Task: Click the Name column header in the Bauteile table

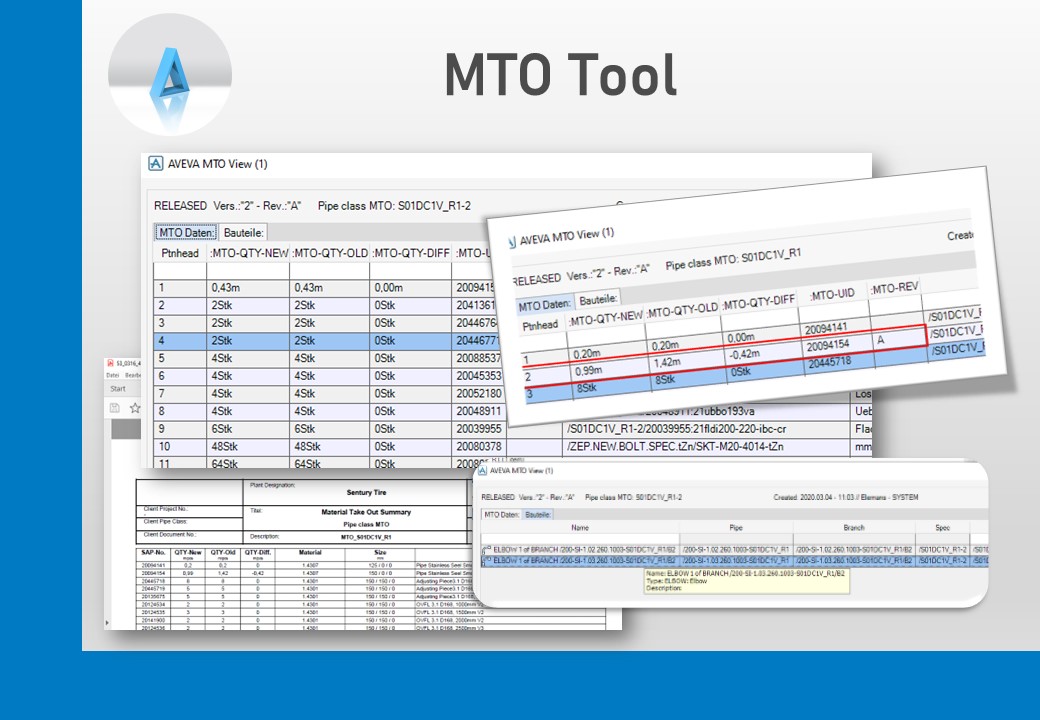Action: point(579,527)
